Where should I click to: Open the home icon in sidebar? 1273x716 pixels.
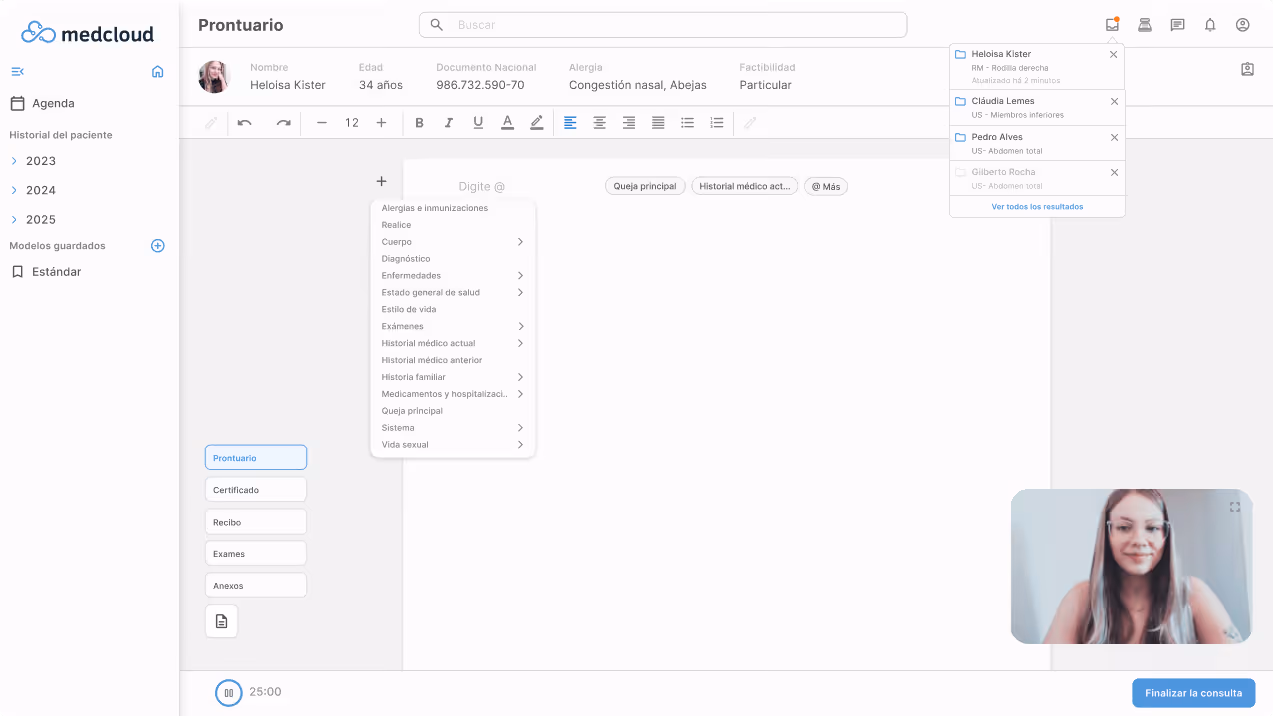(x=157, y=72)
